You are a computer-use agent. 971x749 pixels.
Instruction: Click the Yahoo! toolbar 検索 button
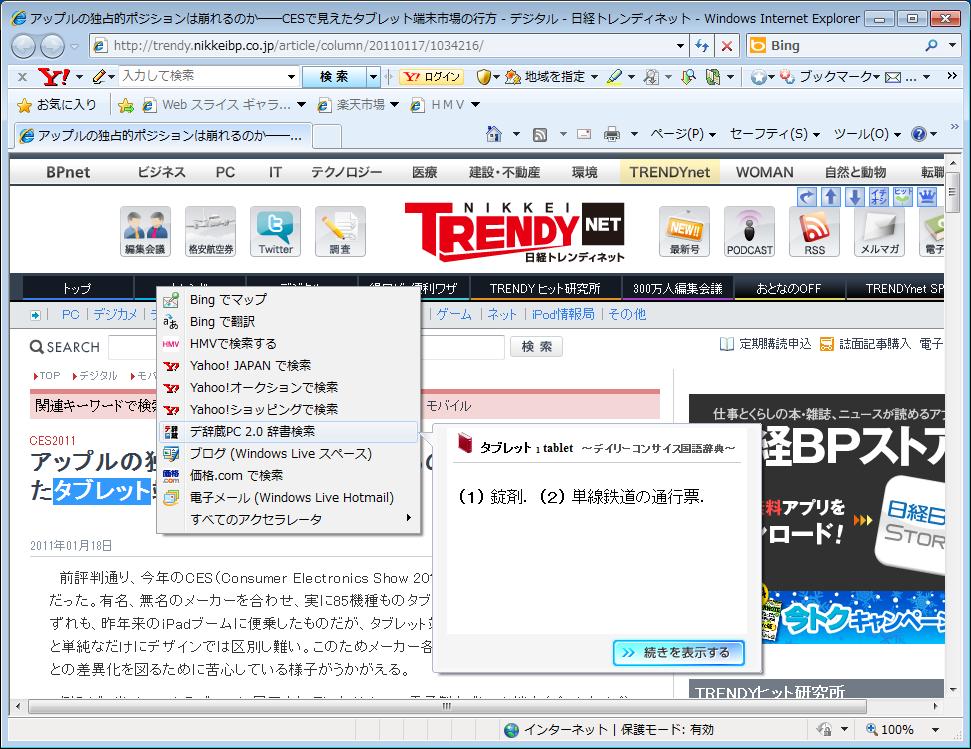tap(334, 77)
